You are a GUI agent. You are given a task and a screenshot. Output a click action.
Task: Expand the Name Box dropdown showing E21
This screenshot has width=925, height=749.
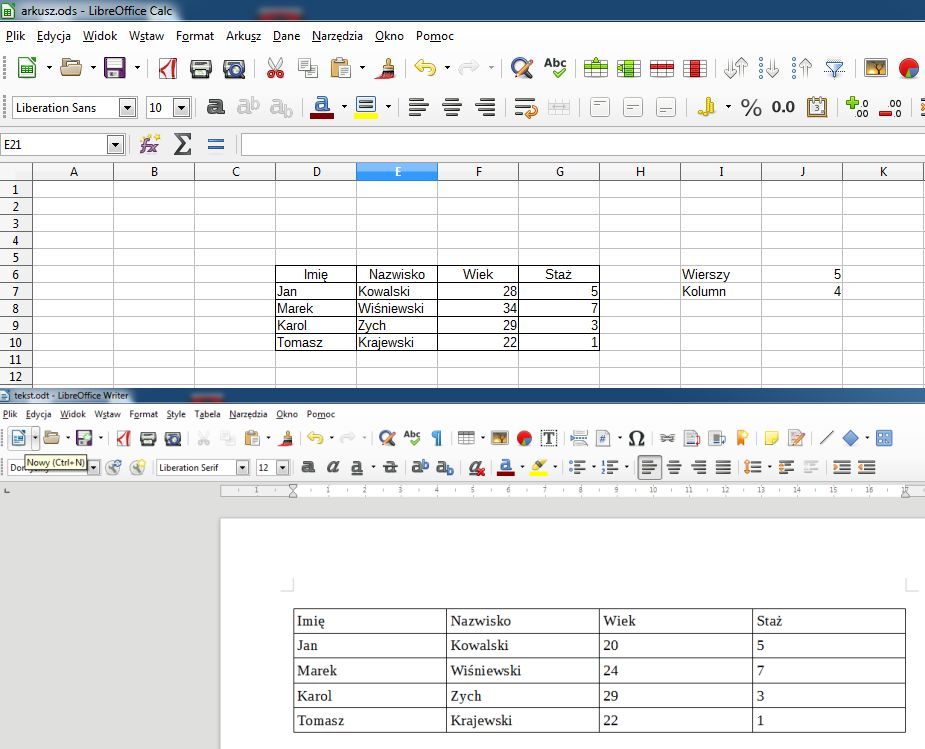pos(115,145)
